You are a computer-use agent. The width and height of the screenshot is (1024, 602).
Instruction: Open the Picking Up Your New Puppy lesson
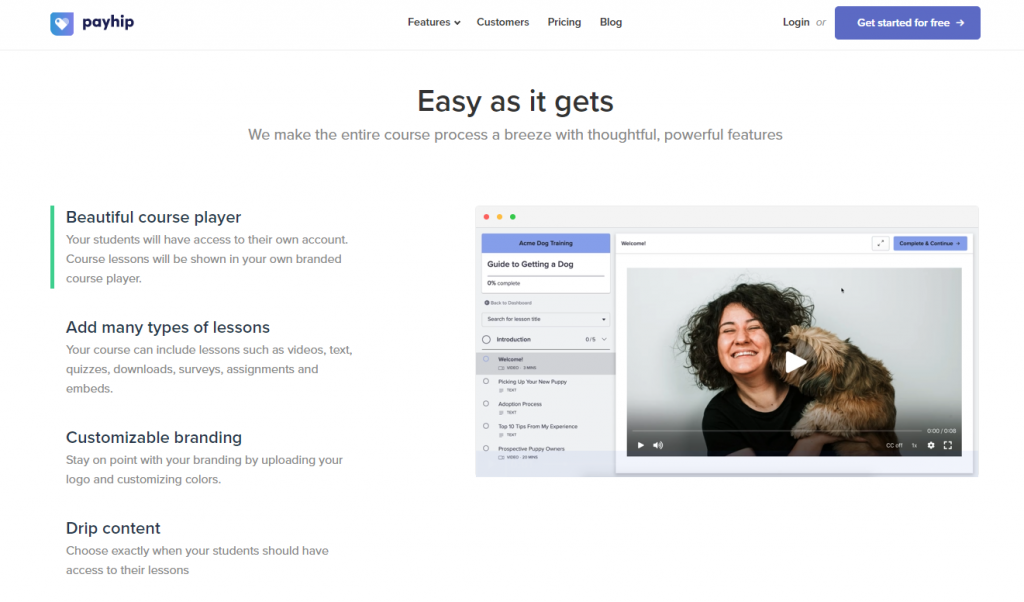(x=532, y=382)
